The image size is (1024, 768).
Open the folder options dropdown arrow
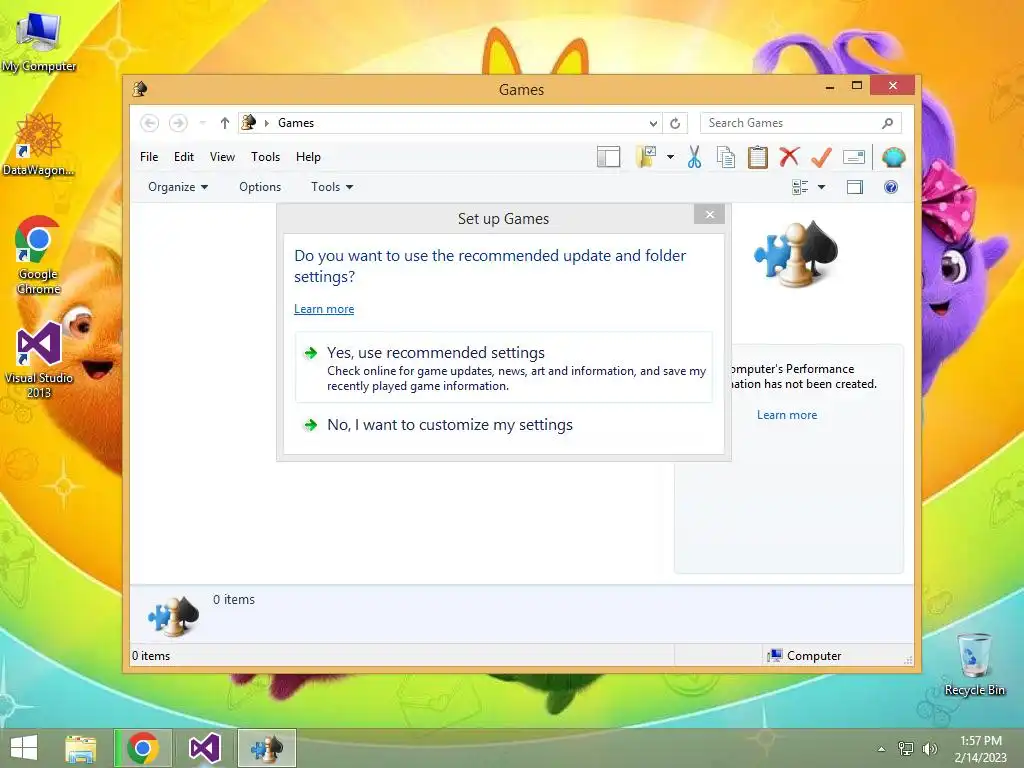tap(670, 157)
